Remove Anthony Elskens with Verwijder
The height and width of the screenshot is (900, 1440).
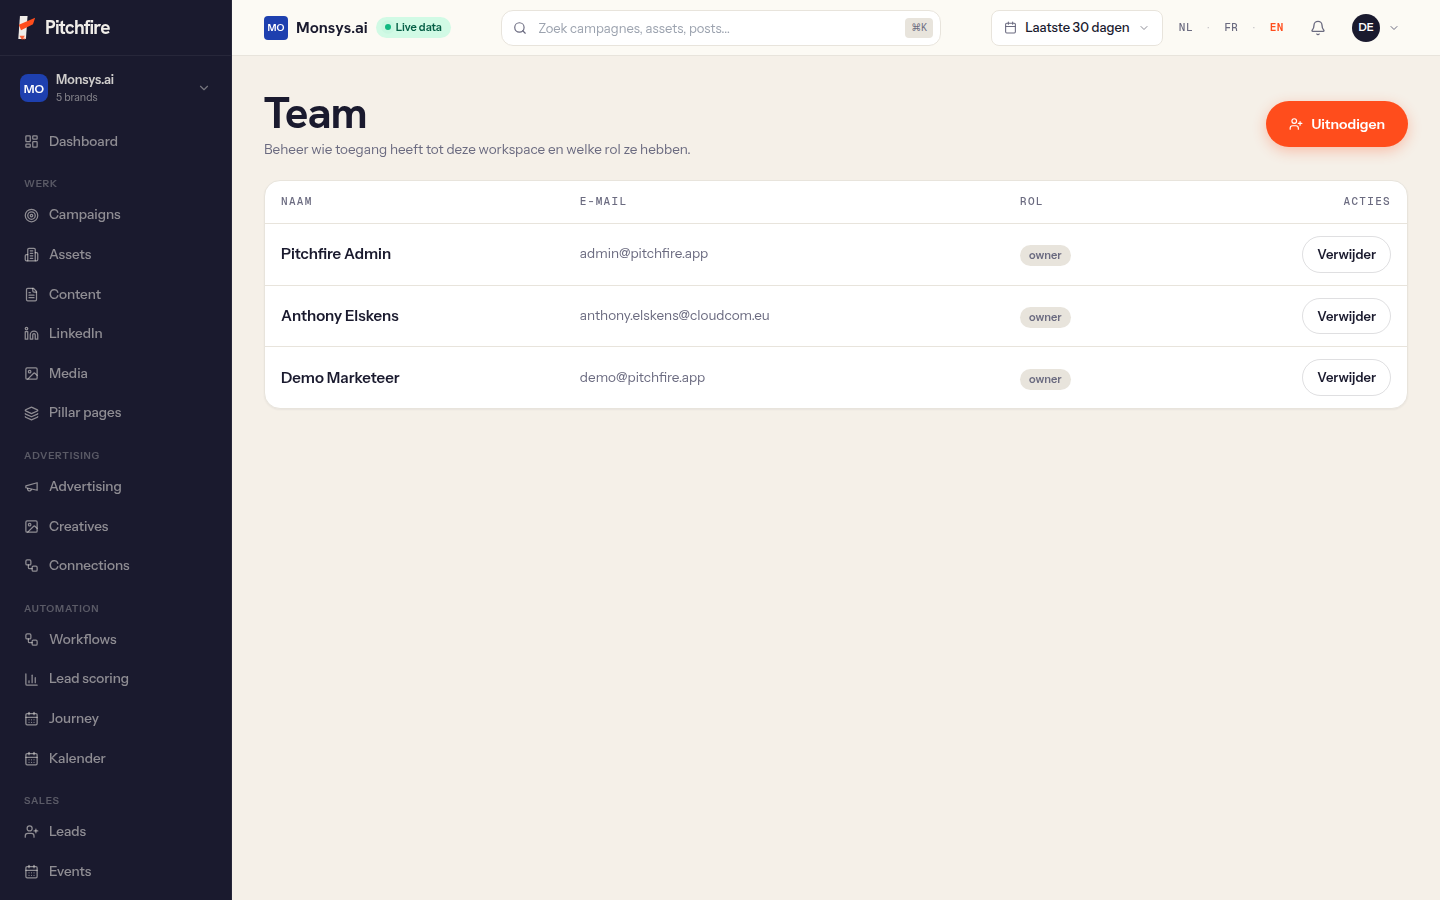click(x=1346, y=316)
